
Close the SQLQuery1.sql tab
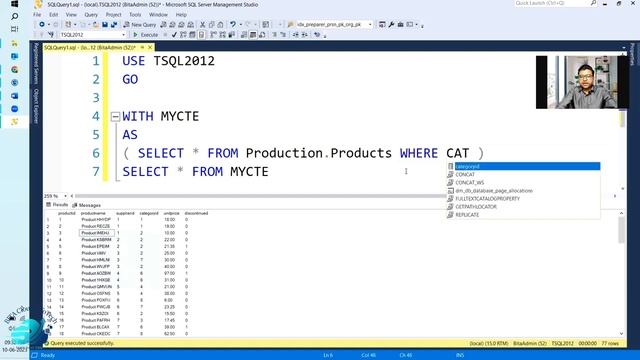click(150, 47)
